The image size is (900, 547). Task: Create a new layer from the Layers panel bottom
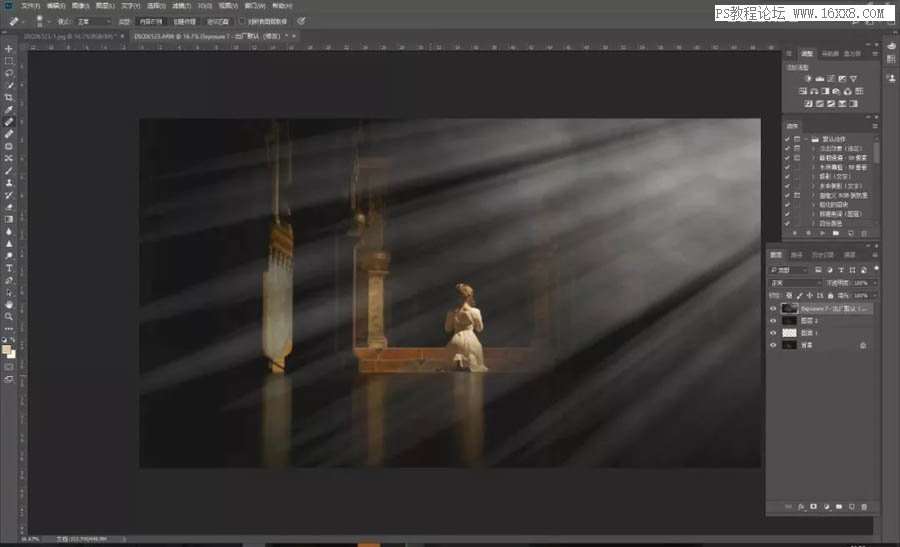852,507
